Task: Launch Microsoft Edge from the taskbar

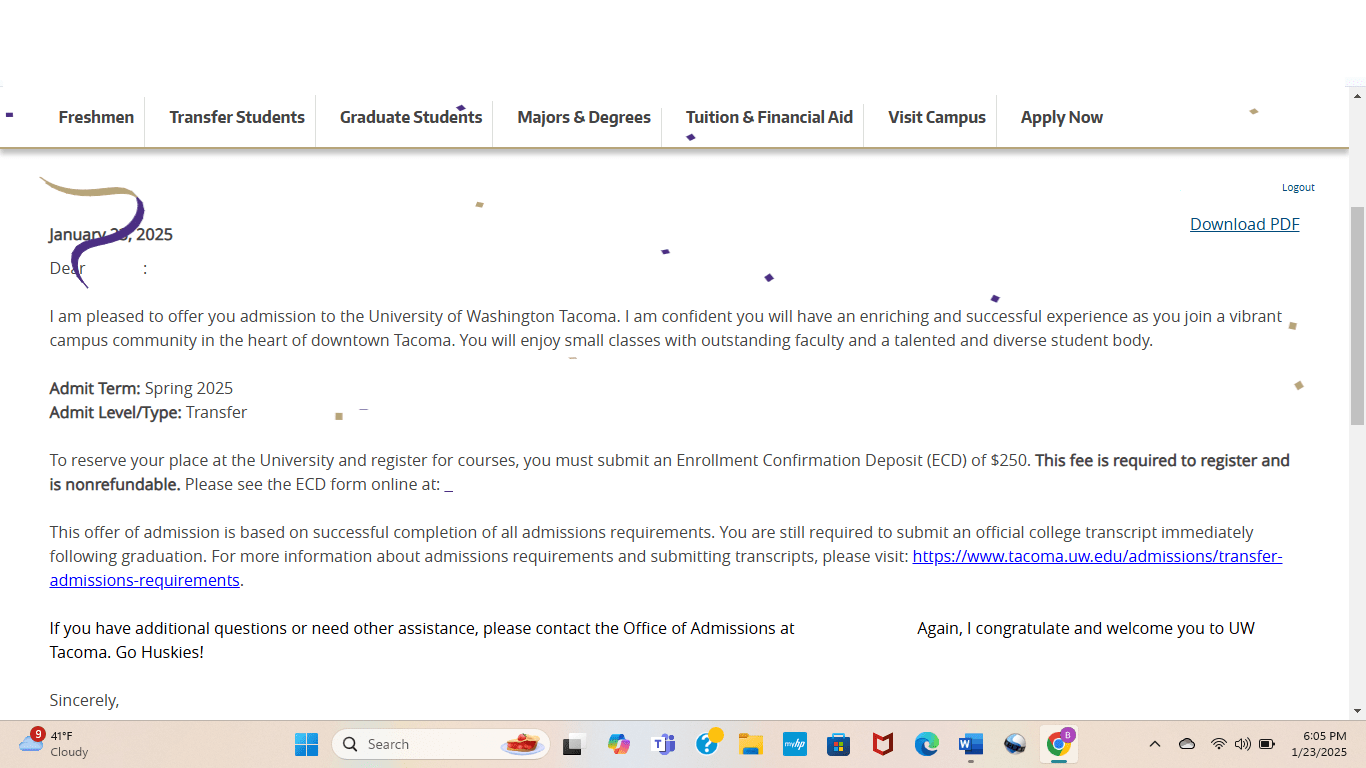Action: tap(927, 744)
